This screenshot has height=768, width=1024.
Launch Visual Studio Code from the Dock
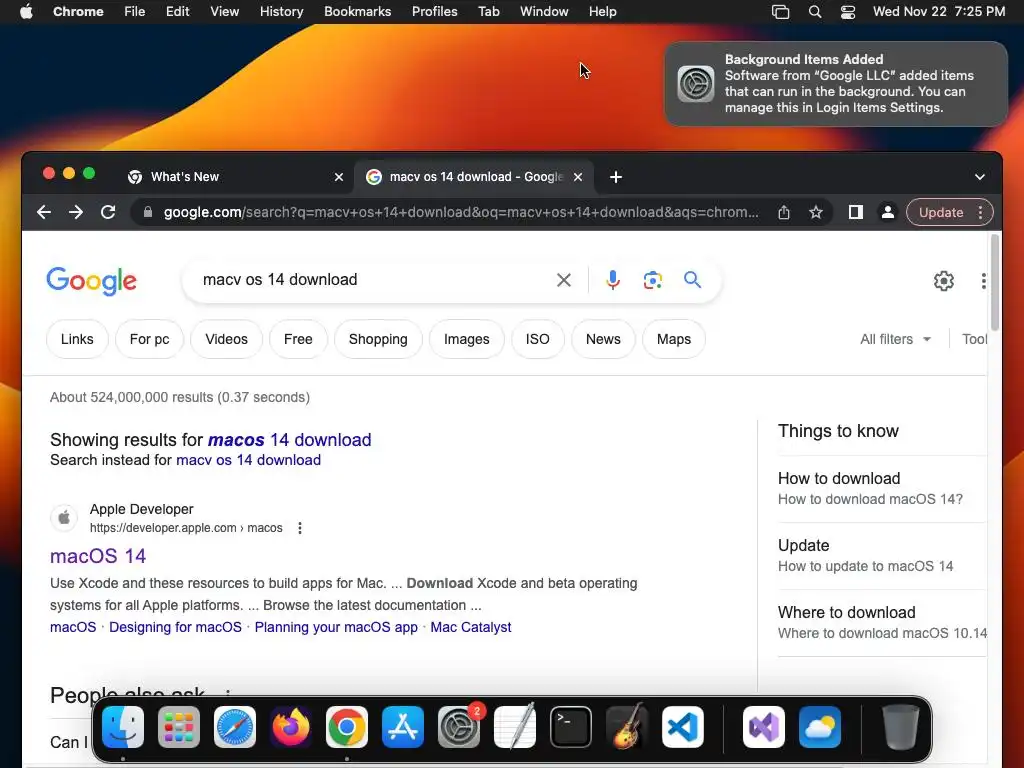pos(683,727)
